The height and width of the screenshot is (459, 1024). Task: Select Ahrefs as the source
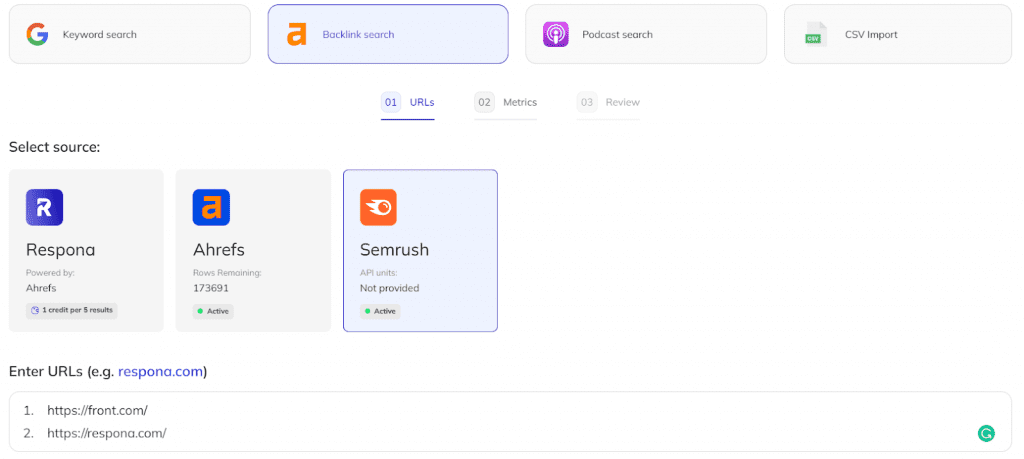point(253,251)
